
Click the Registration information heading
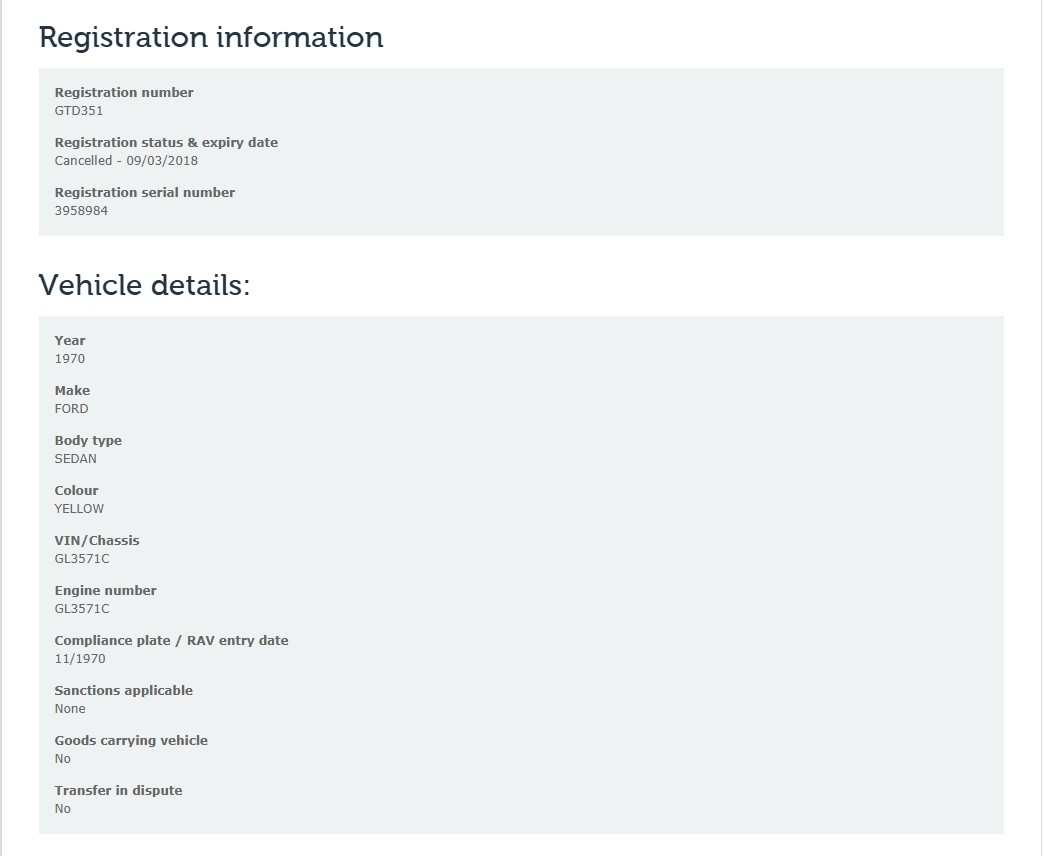pos(211,38)
